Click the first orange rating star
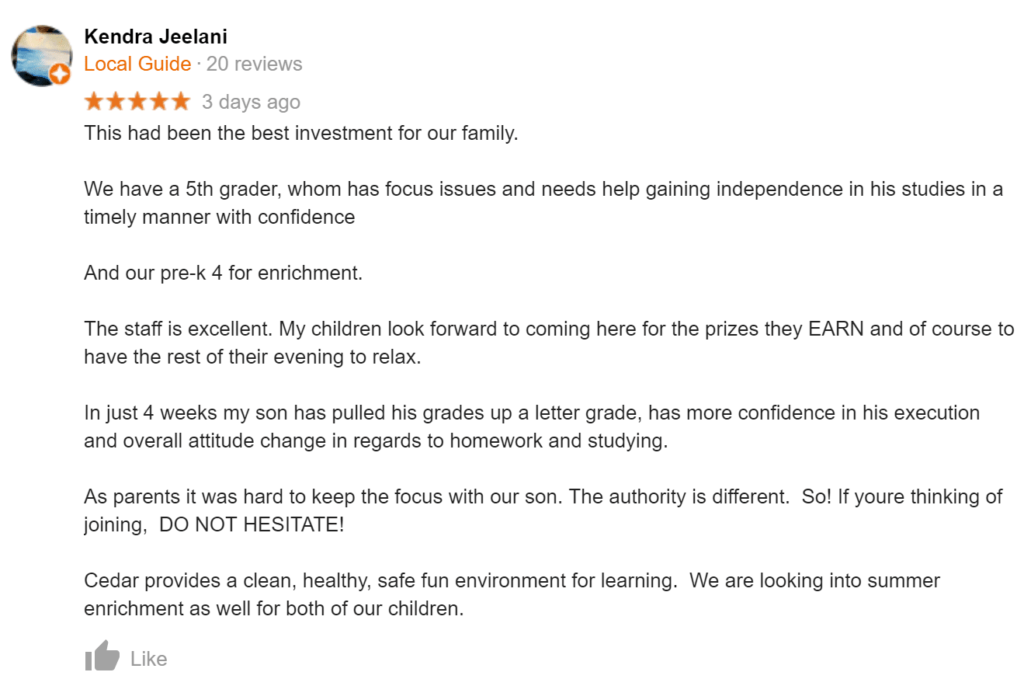 tap(95, 101)
